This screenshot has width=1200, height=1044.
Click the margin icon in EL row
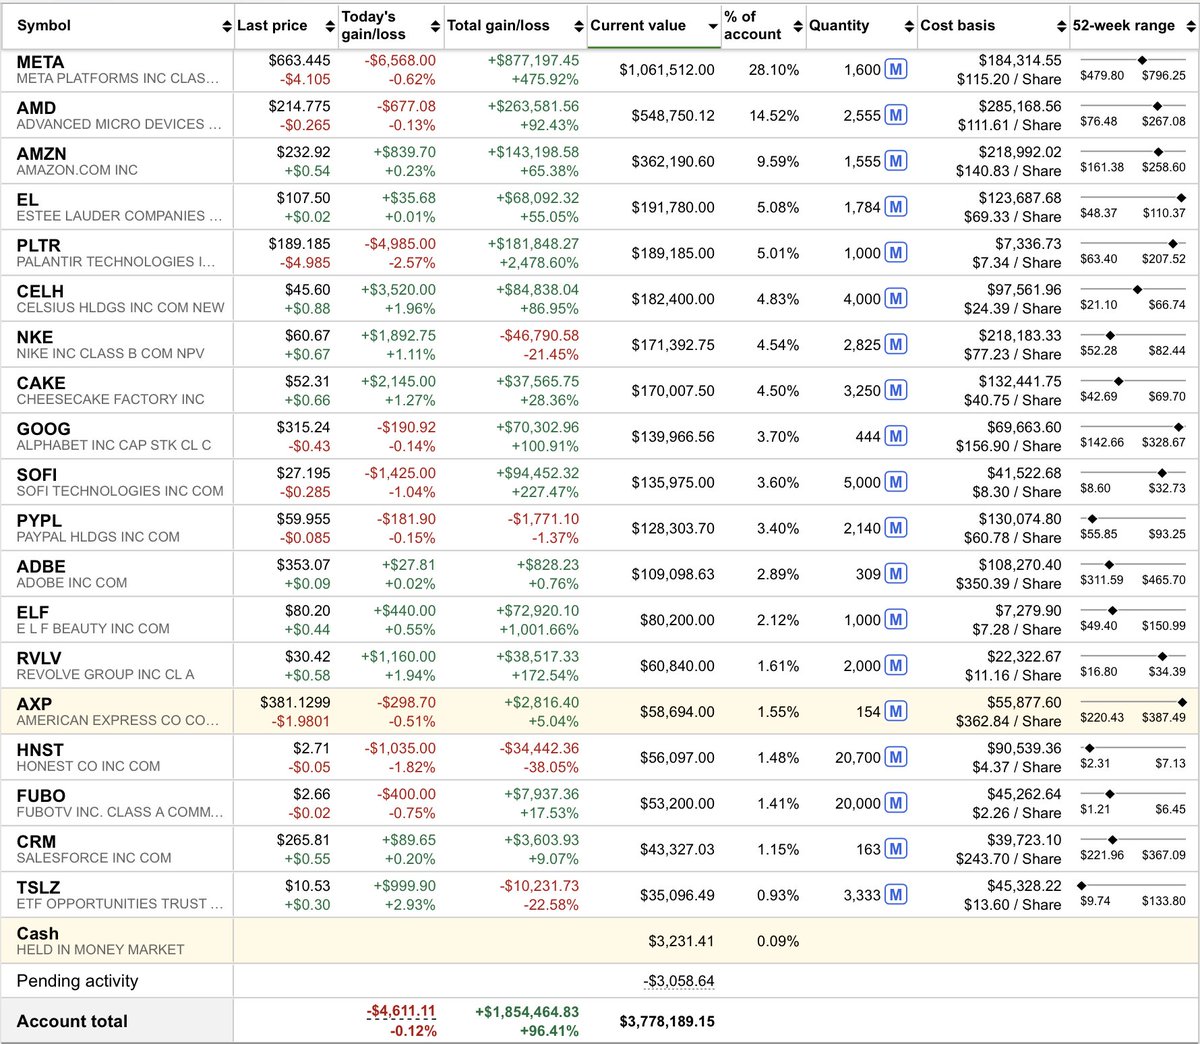point(896,208)
